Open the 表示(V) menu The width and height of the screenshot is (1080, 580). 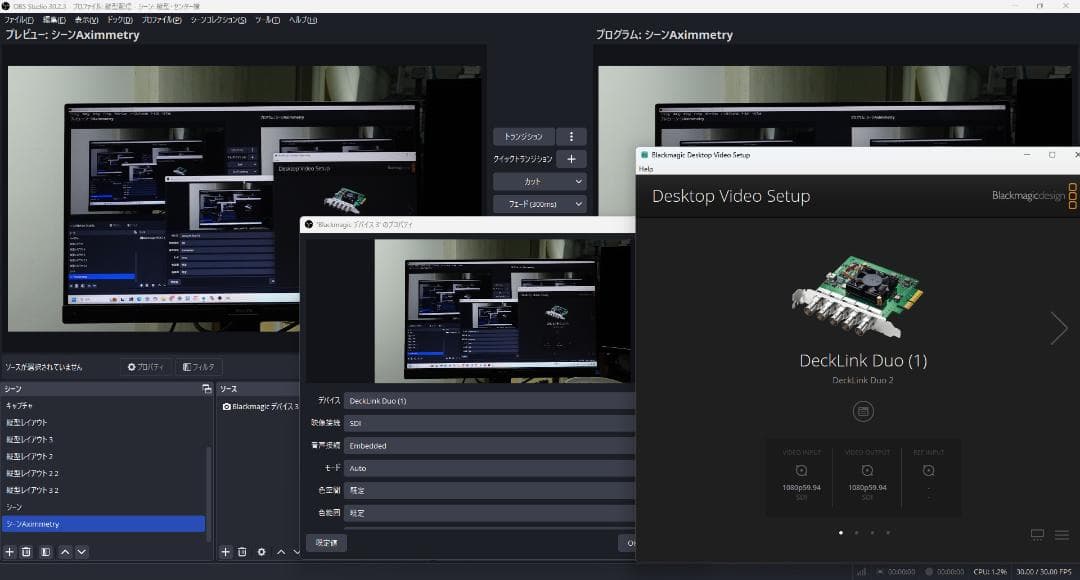(x=86, y=20)
